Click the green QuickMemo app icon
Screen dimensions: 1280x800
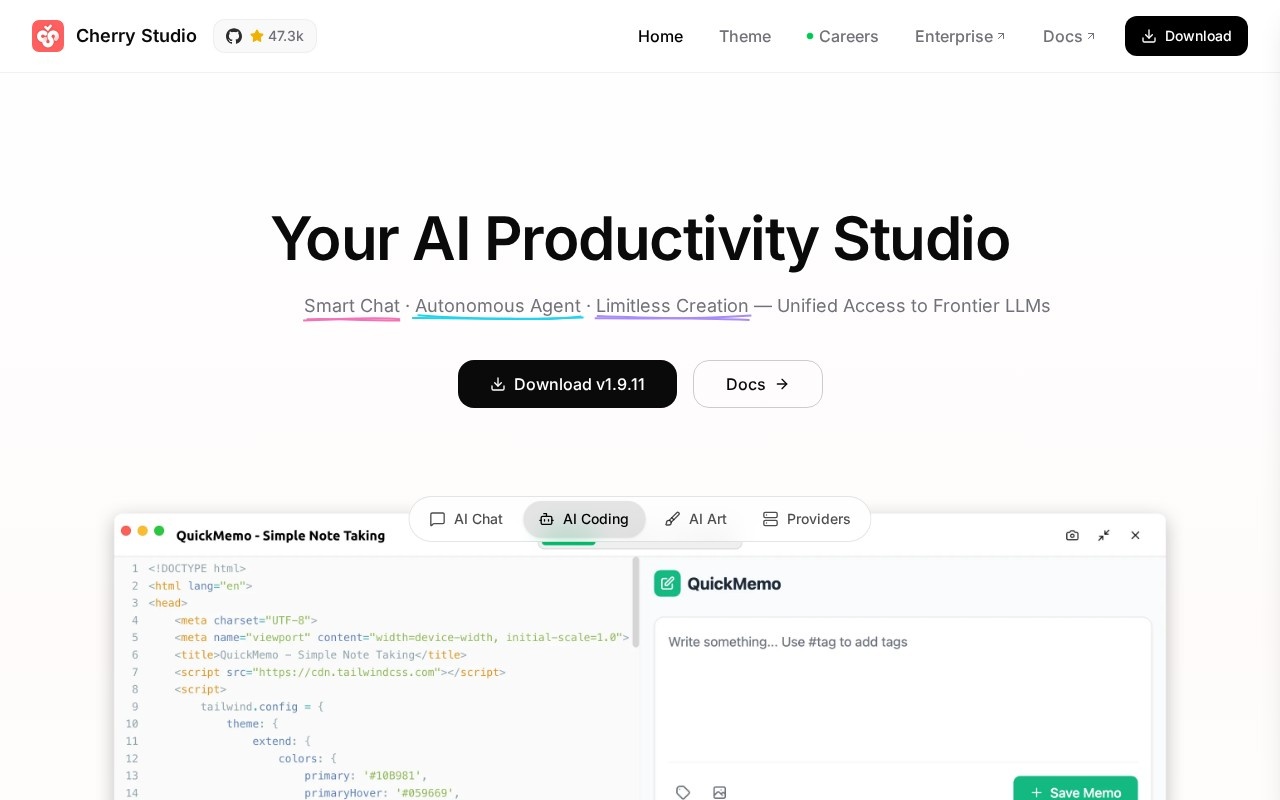(x=667, y=583)
